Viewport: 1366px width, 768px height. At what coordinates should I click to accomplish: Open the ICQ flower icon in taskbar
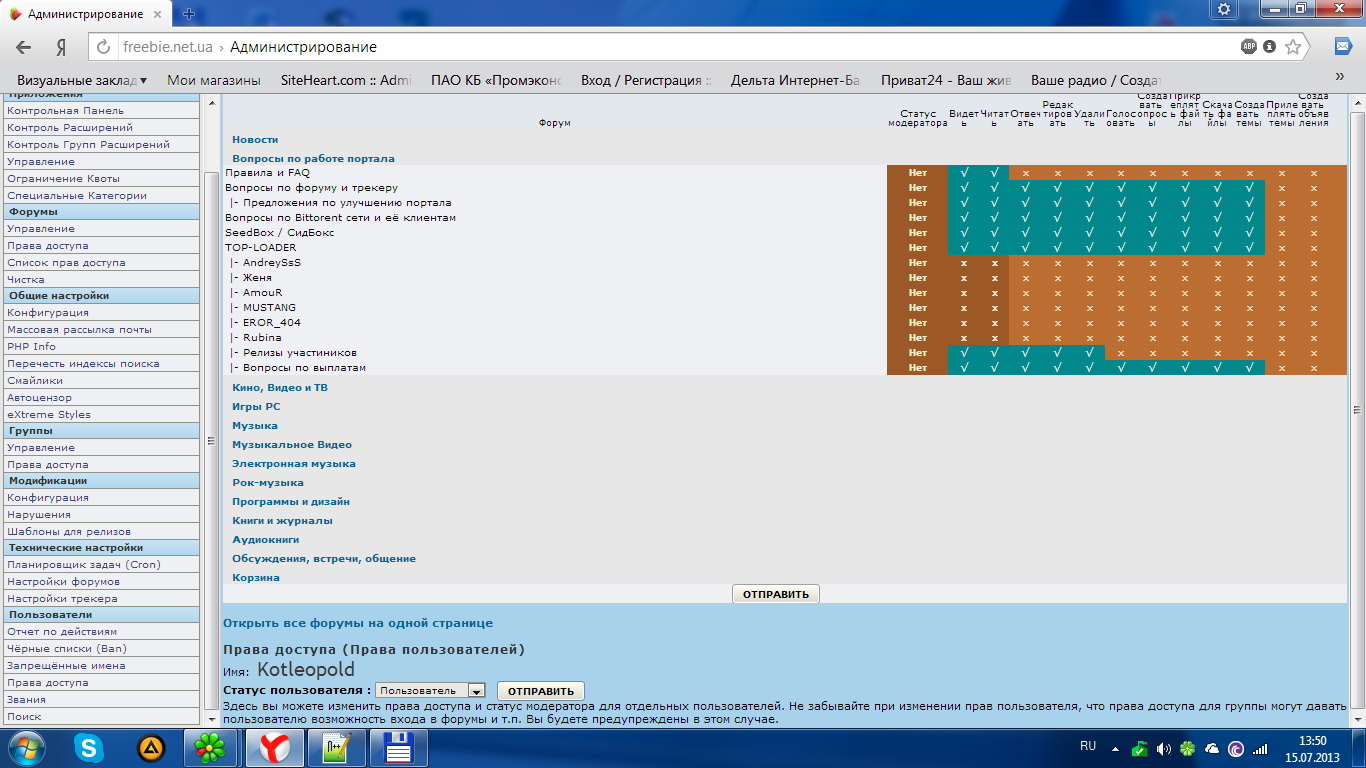pyautogui.click(x=210, y=748)
